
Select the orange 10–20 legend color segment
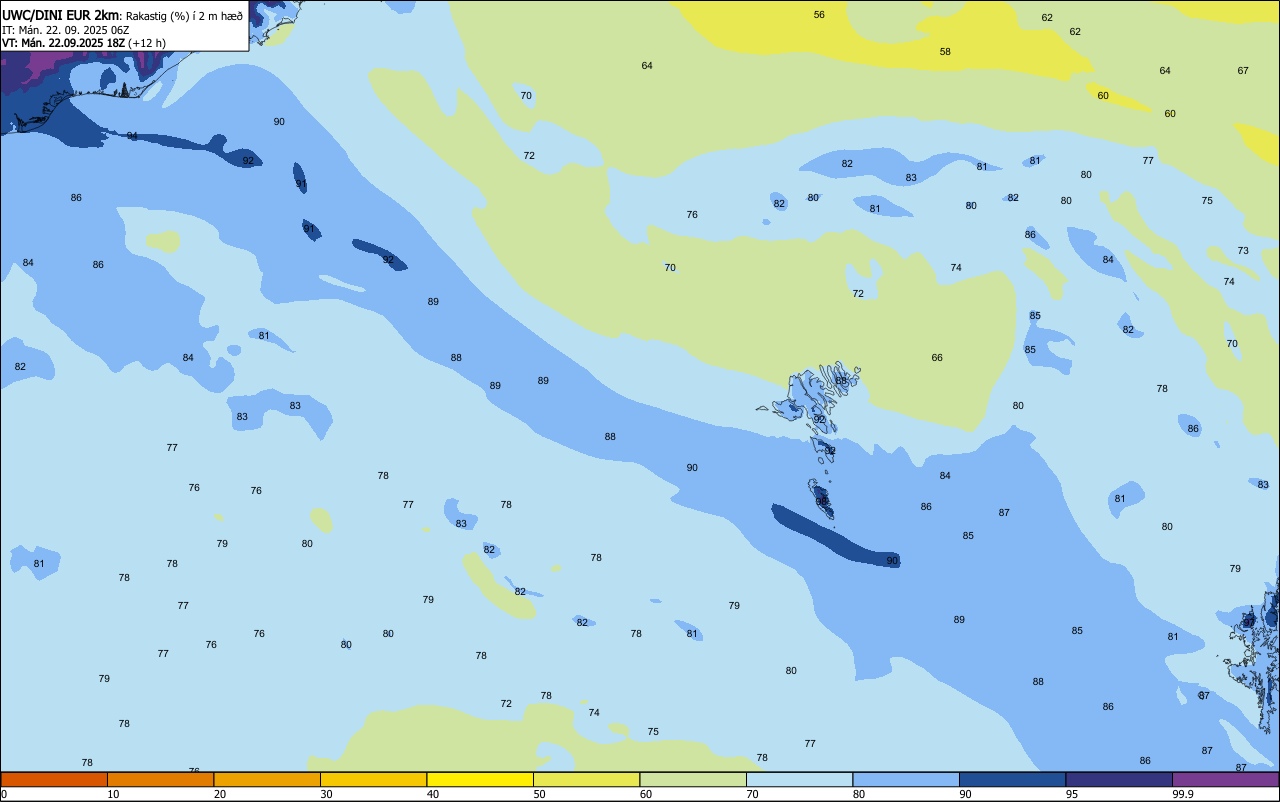[160, 779]
